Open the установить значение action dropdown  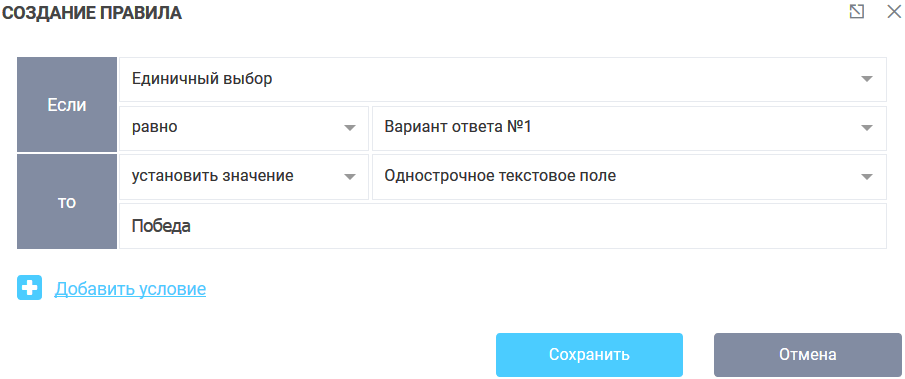point(244,177)
